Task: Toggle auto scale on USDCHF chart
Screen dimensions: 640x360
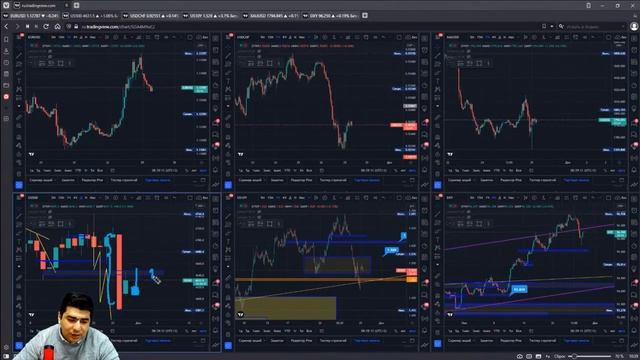Action: [x=412, y=170]
